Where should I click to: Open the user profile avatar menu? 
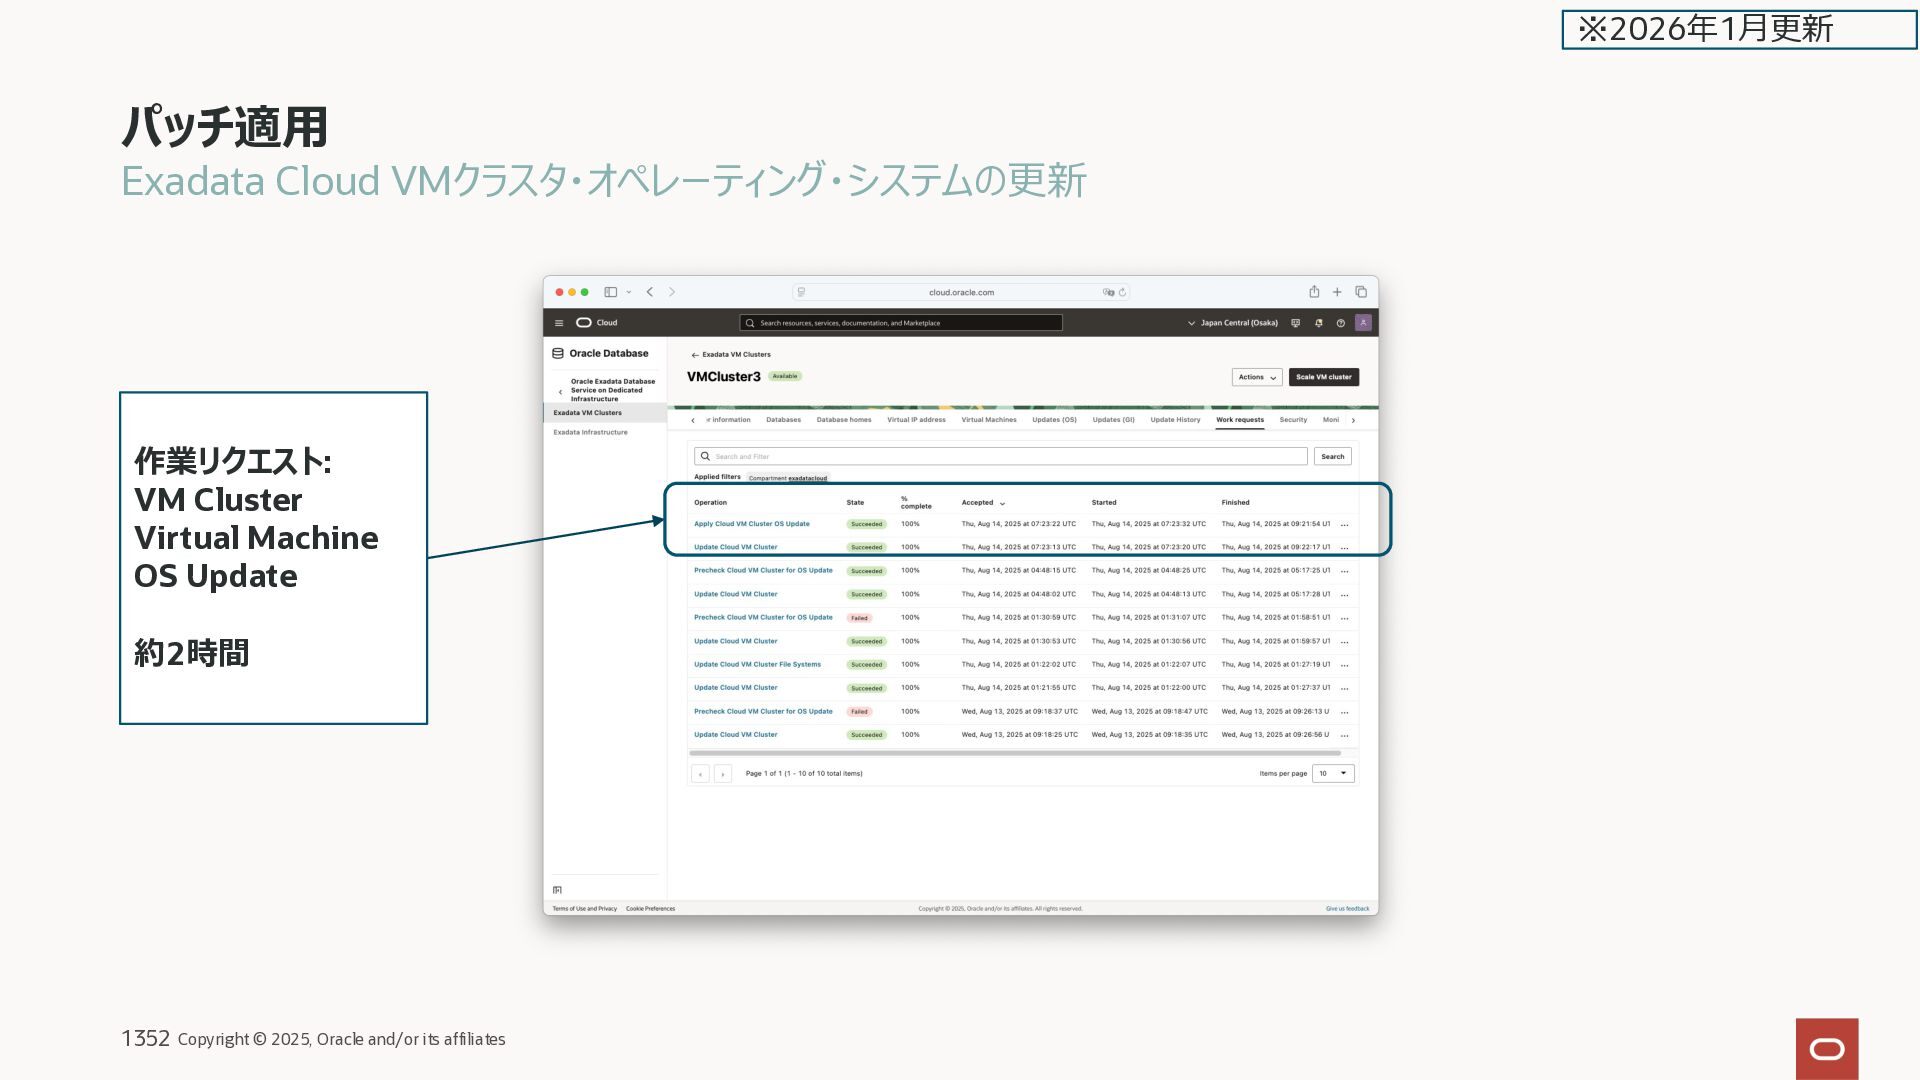tap(1363, 322)
